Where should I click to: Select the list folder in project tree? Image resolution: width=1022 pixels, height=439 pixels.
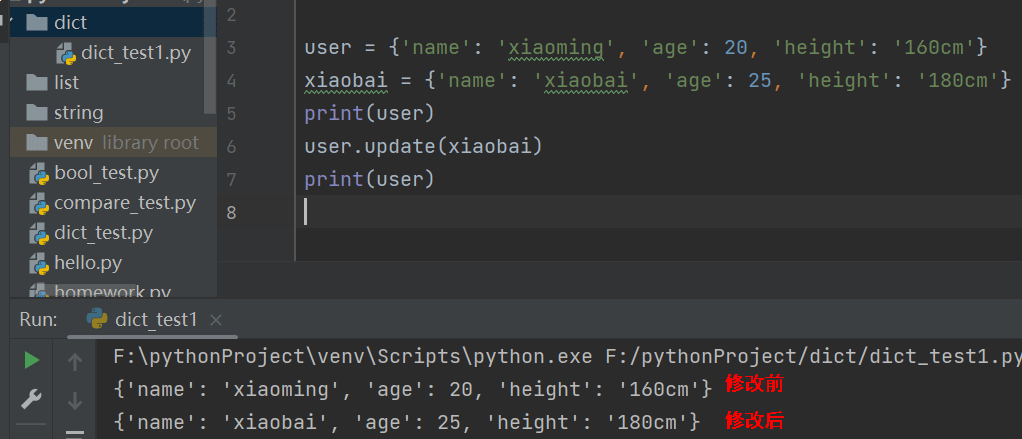[67, 82]
